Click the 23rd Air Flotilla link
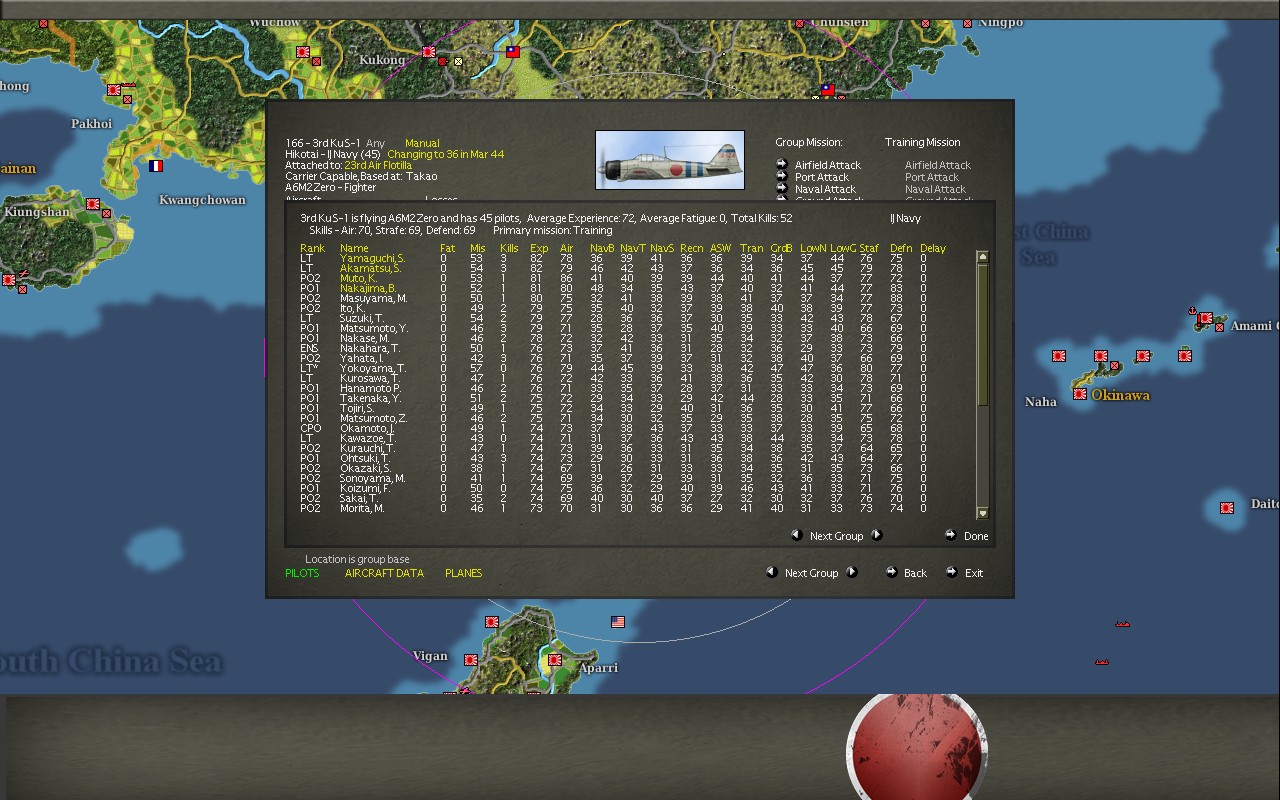 coord(378,165)
